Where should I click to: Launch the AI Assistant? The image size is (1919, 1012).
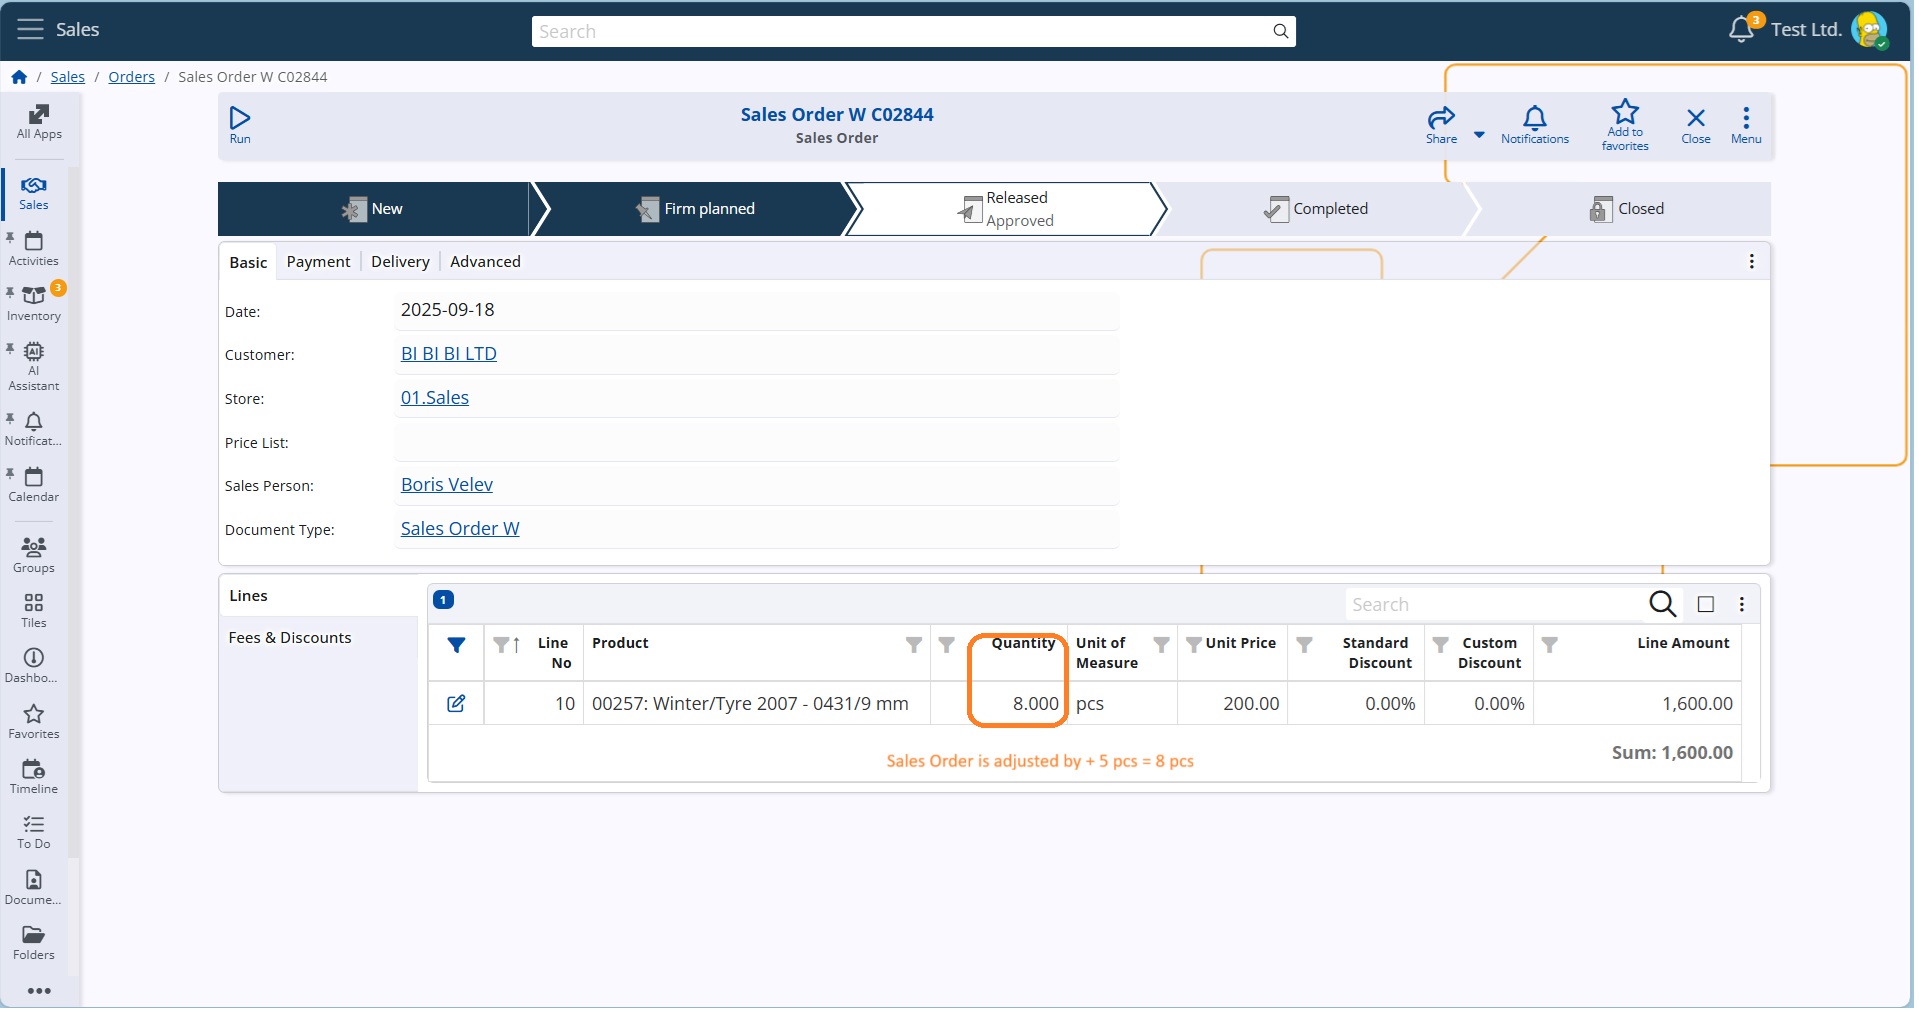(34, 367)
